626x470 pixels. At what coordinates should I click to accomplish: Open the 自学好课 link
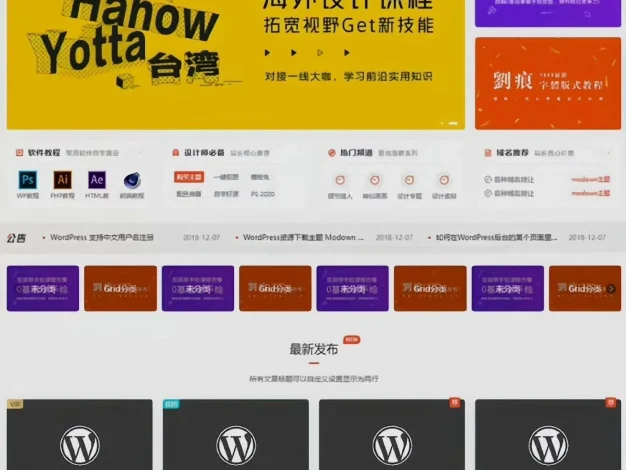[226, 194]
